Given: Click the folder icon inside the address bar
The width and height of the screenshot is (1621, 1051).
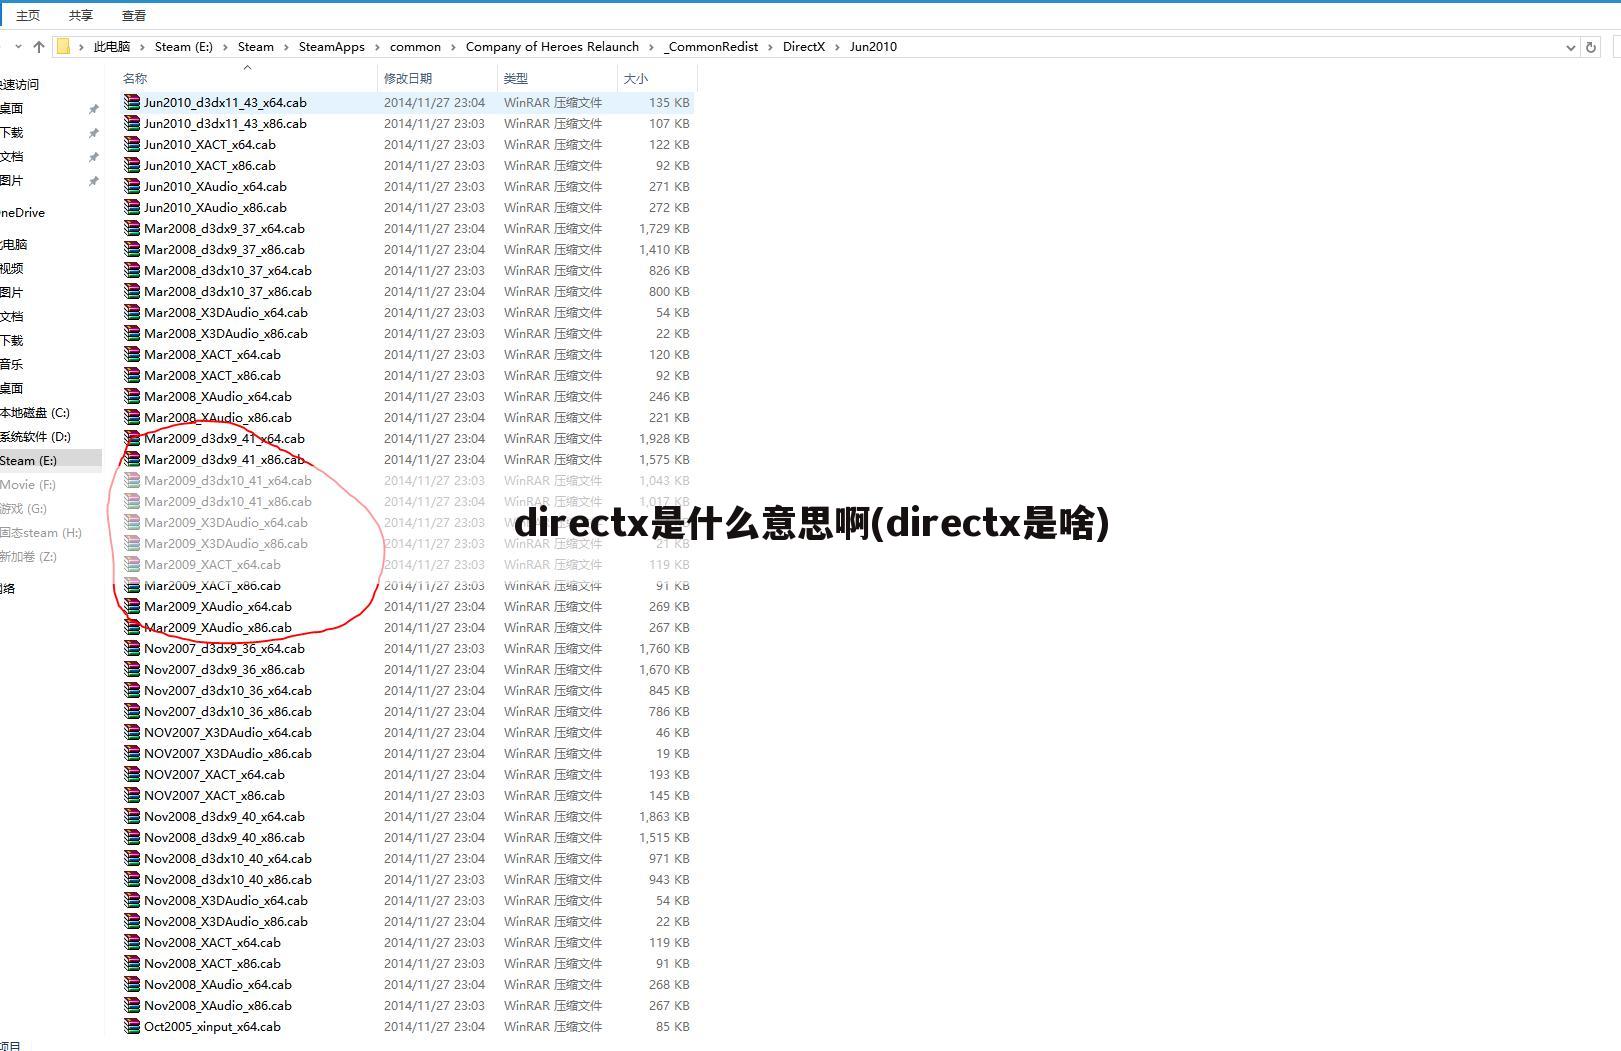Looking at the screenshot, I should pyautogui.click(x=62, y=46).
